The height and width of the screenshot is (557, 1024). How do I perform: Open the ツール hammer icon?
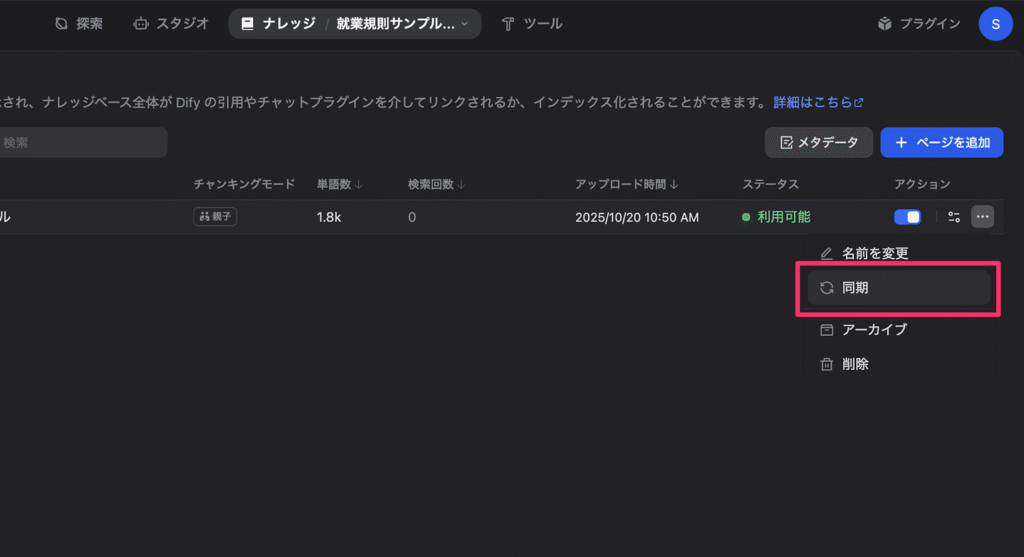pyautogui.click(x=508, y=23)
